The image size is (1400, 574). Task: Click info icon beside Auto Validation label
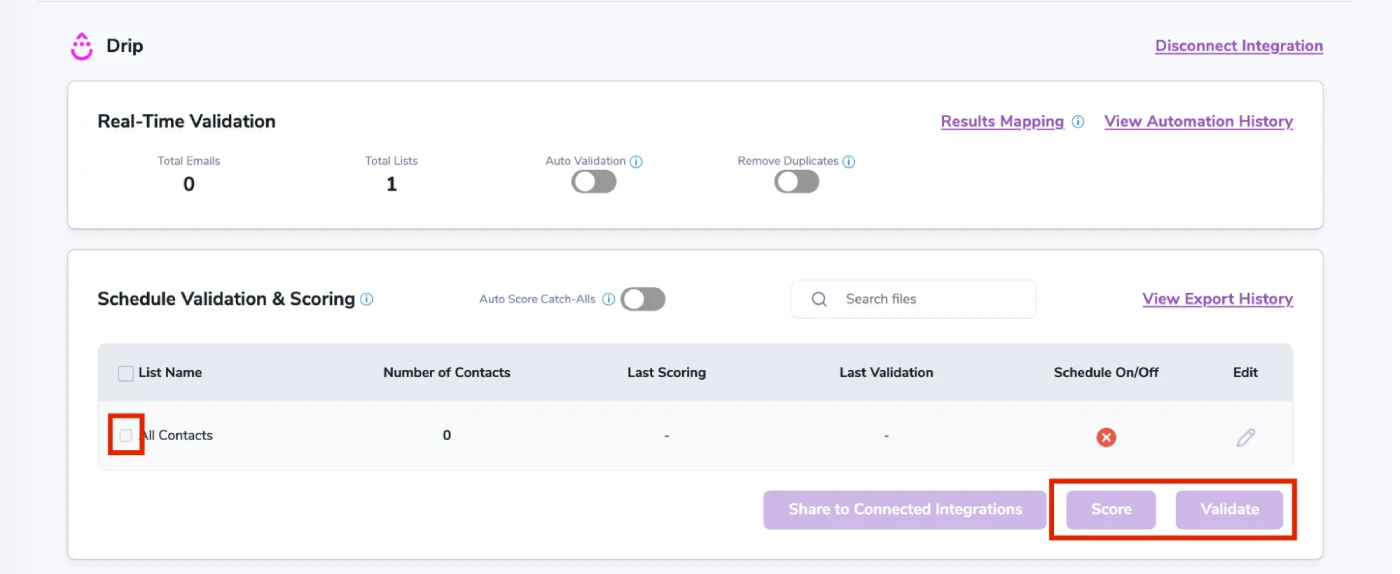pyautogui.click(x=637, y=161)
